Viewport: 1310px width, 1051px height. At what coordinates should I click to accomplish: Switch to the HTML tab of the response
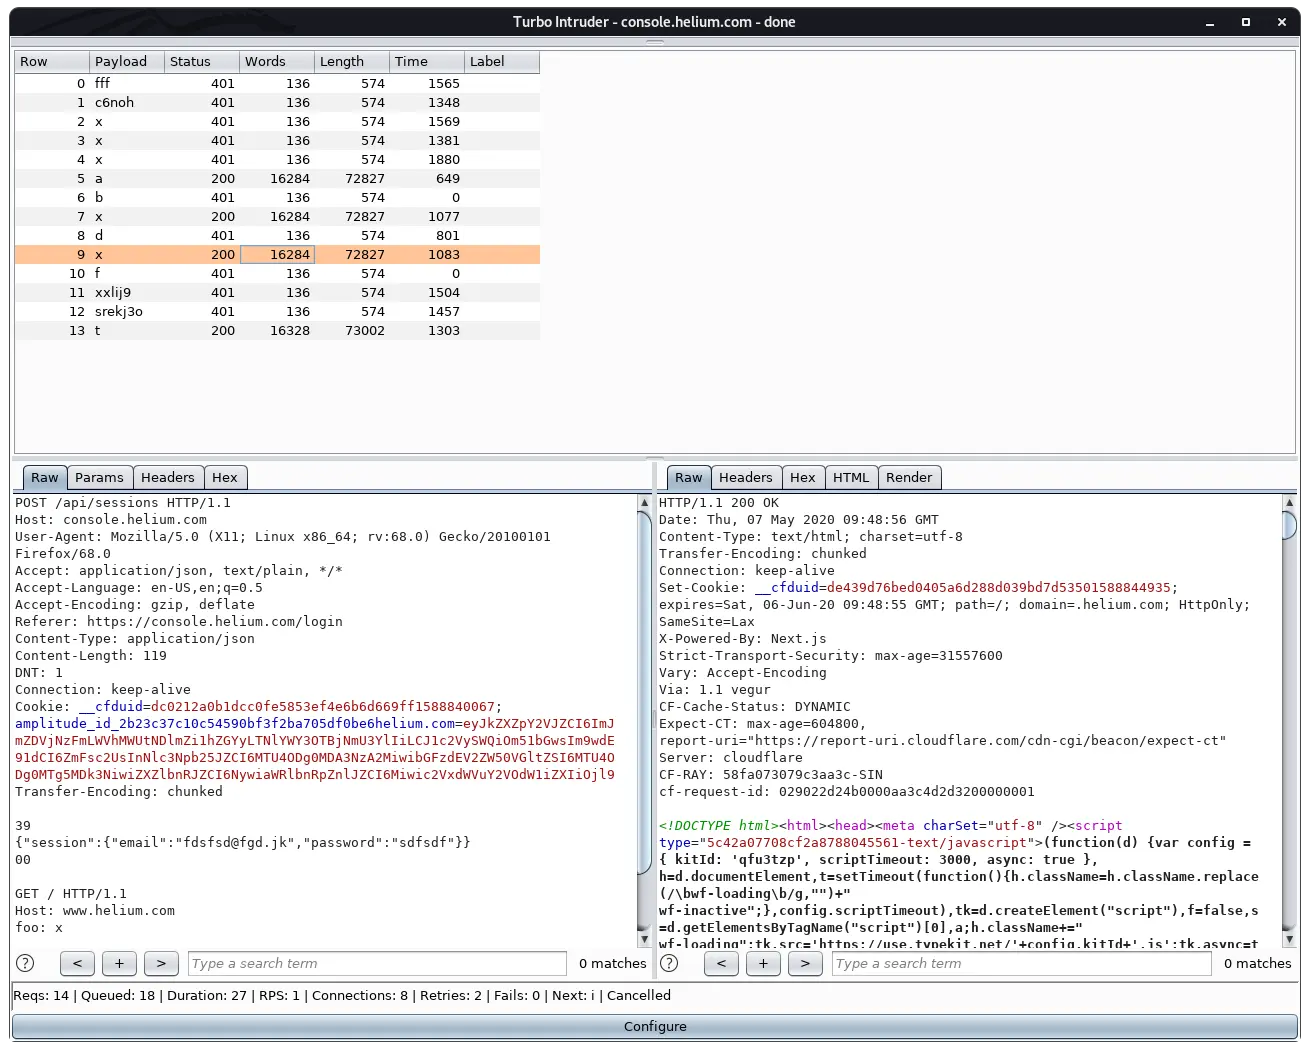click(x=851, y=477)
